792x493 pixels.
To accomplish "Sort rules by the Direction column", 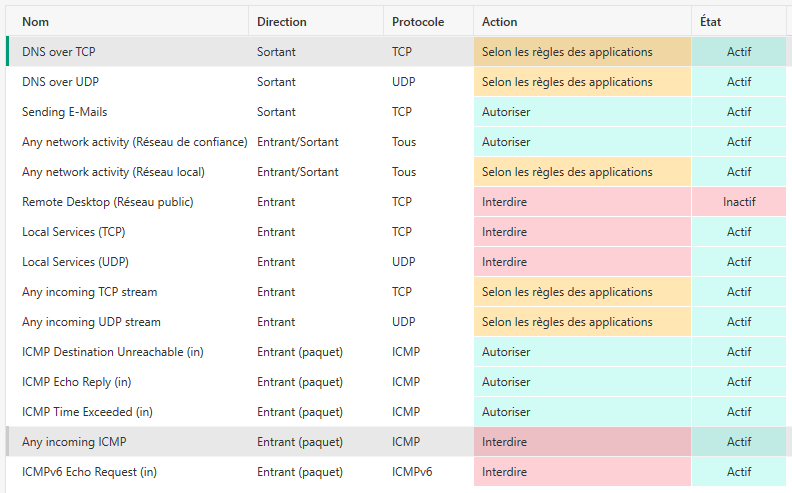I will [281, 21].
